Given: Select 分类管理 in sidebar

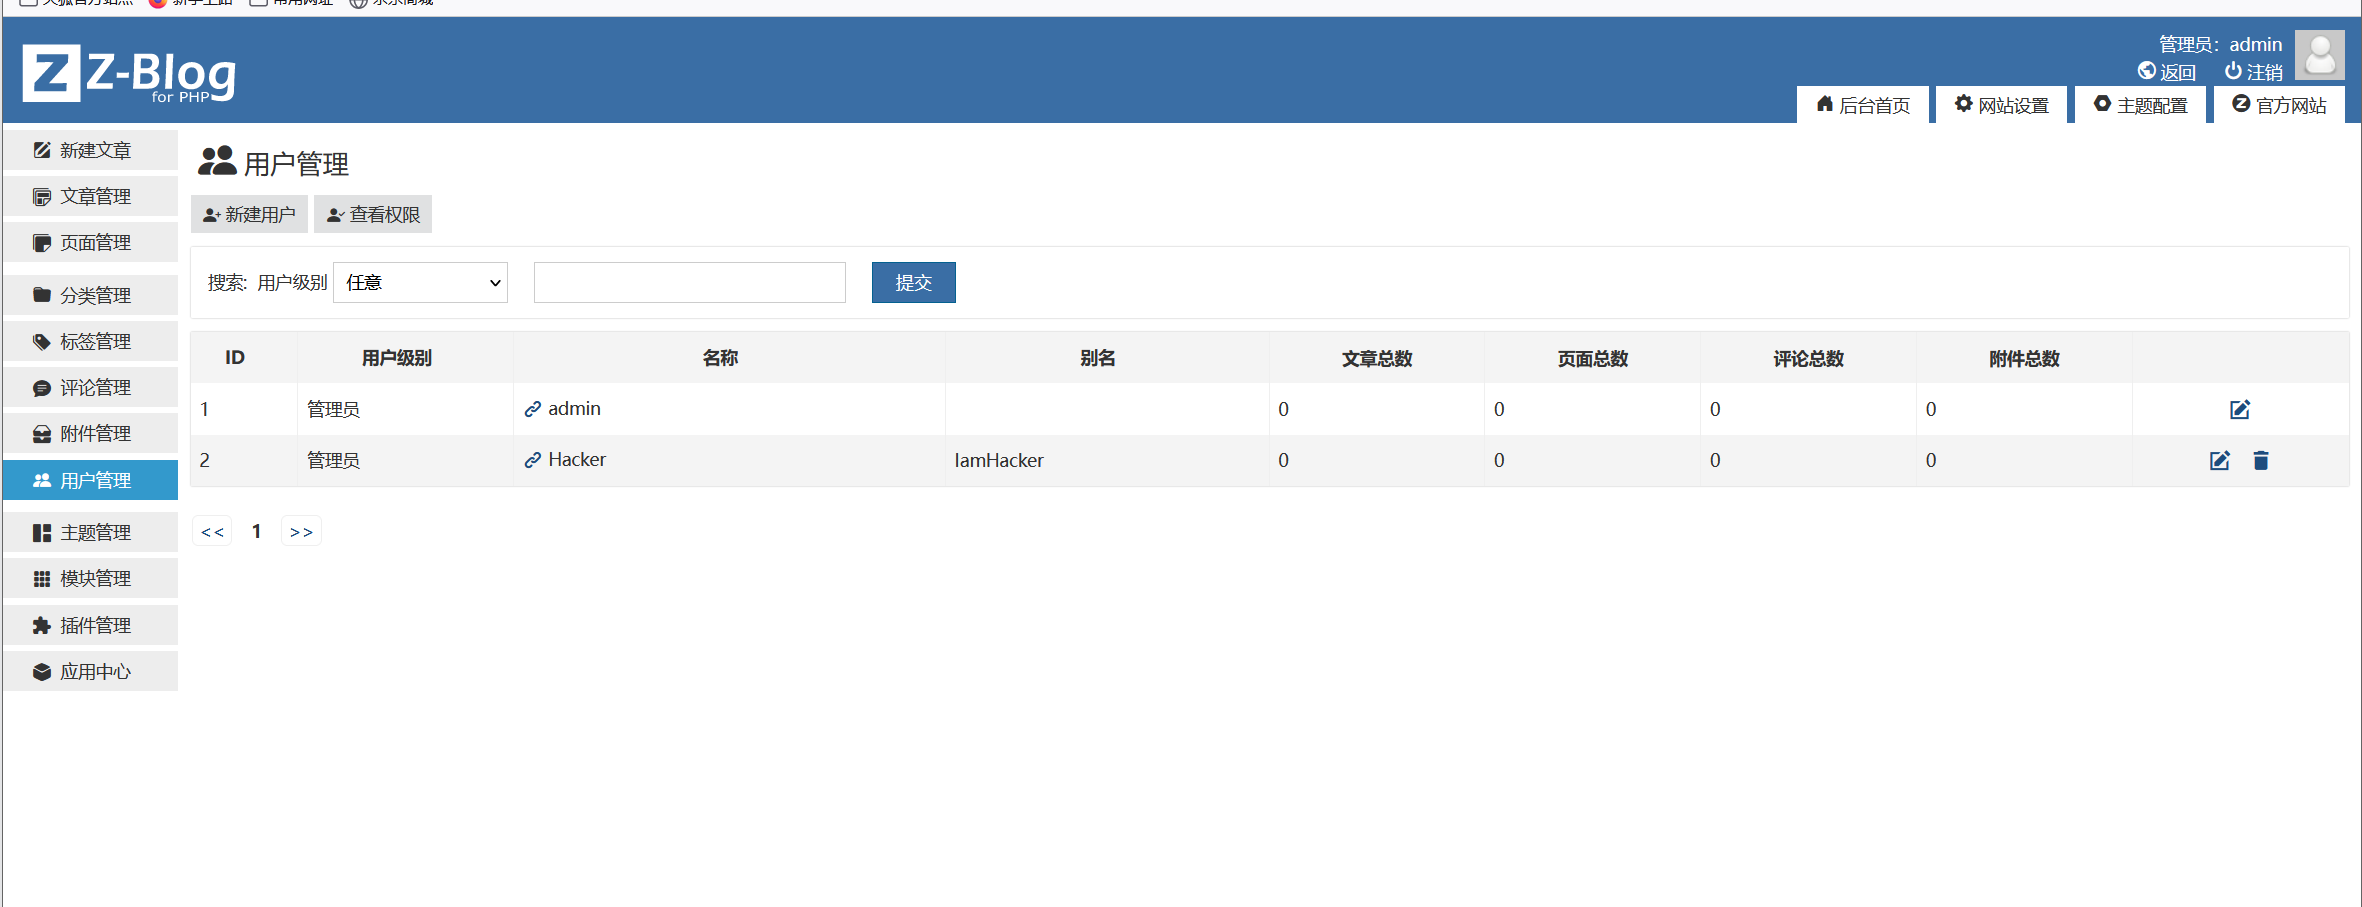Looking at the screenshot, I should tap(91, 295).
